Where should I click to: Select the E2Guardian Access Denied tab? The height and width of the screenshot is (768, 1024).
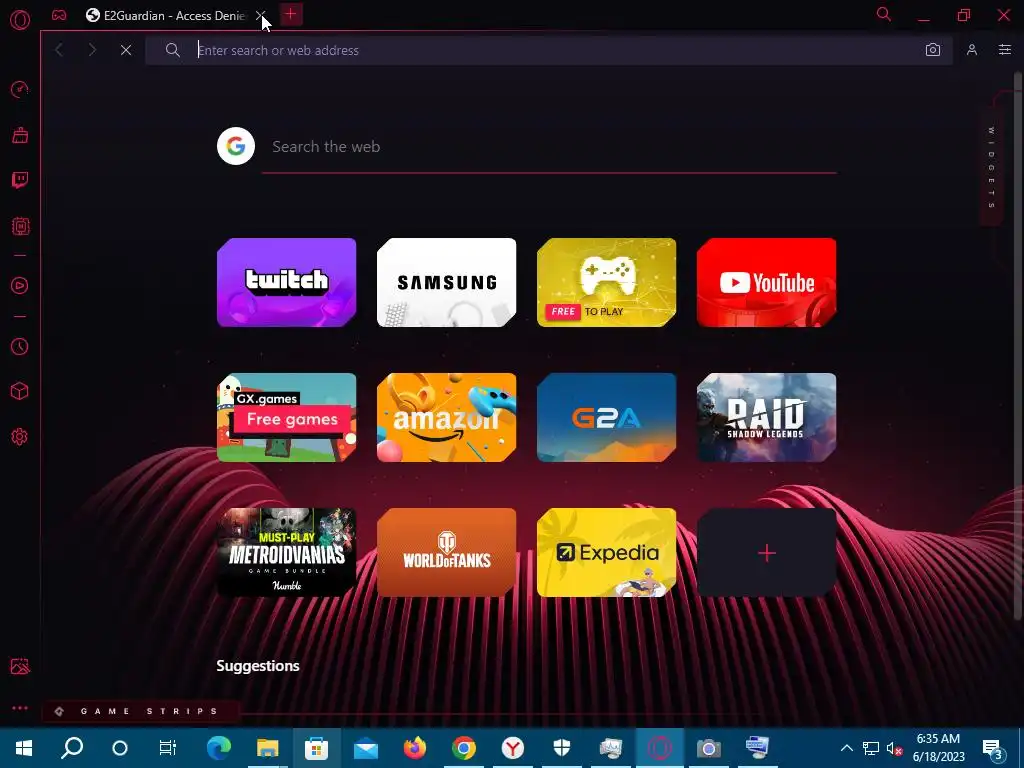167,16
